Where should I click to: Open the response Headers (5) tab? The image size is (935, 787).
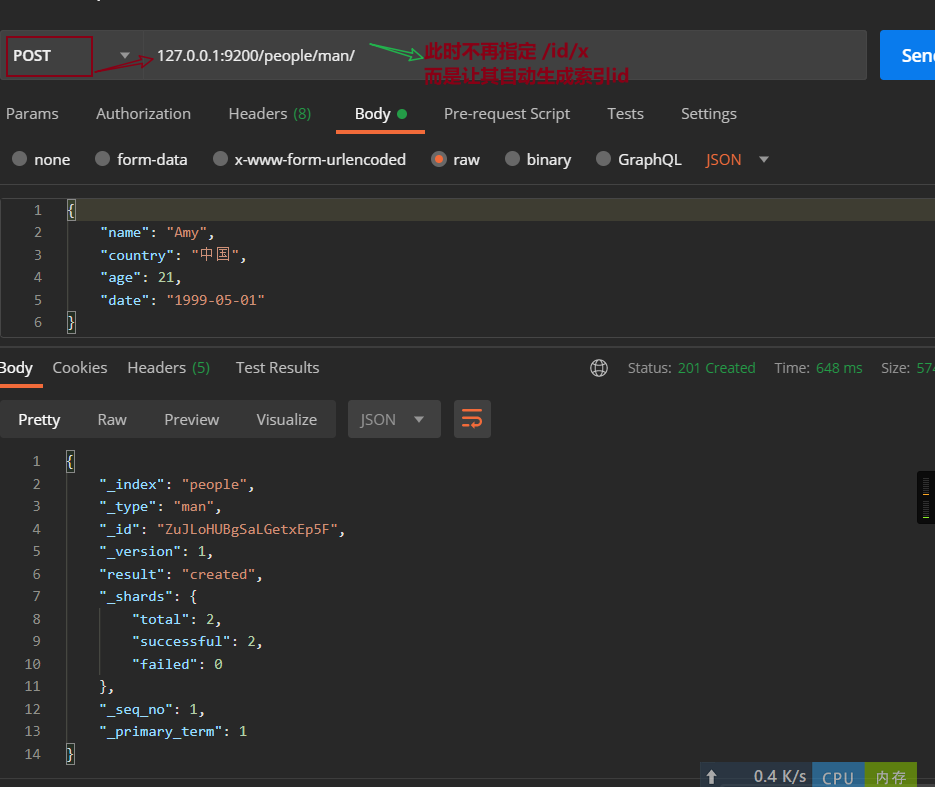click(169, 368)
